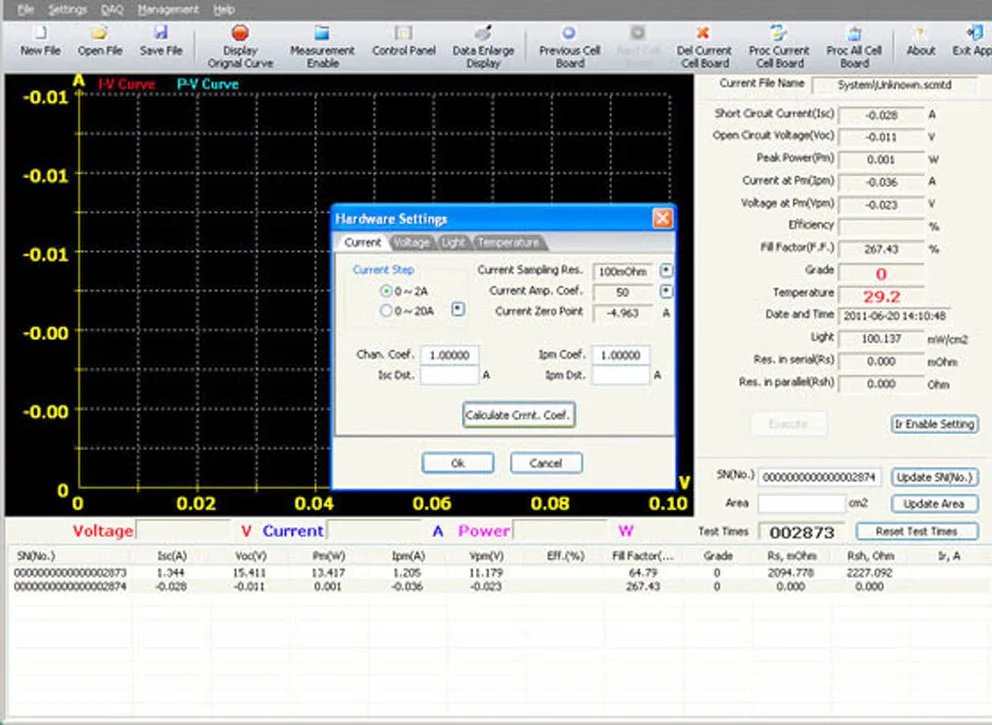Image resolution: width=992 pixels, height=725 pixels.
Task: Open a file with Open File icon
Action: pyautogui.click(x=100, y=35)
